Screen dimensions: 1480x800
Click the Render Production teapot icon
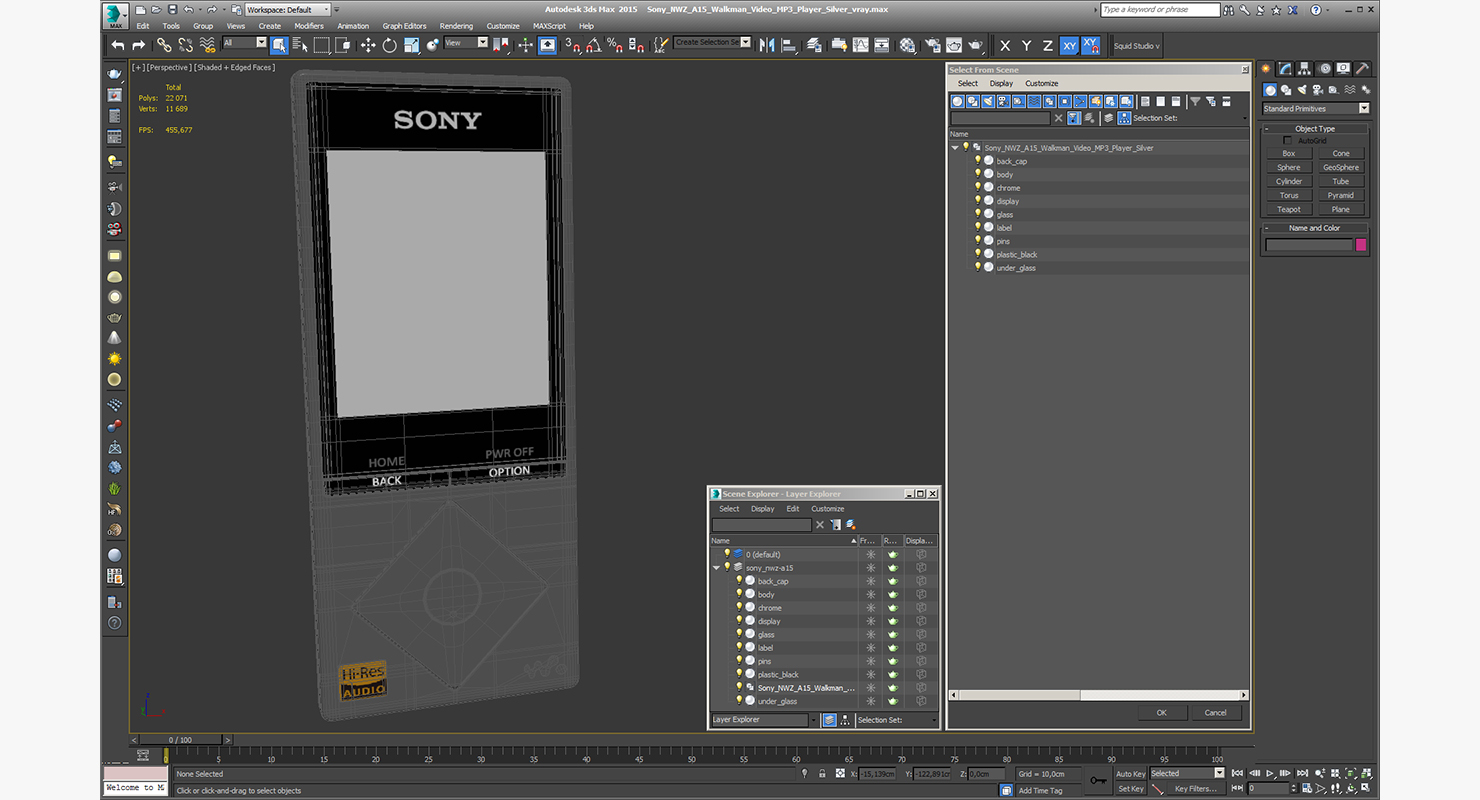tap(976, 45)
